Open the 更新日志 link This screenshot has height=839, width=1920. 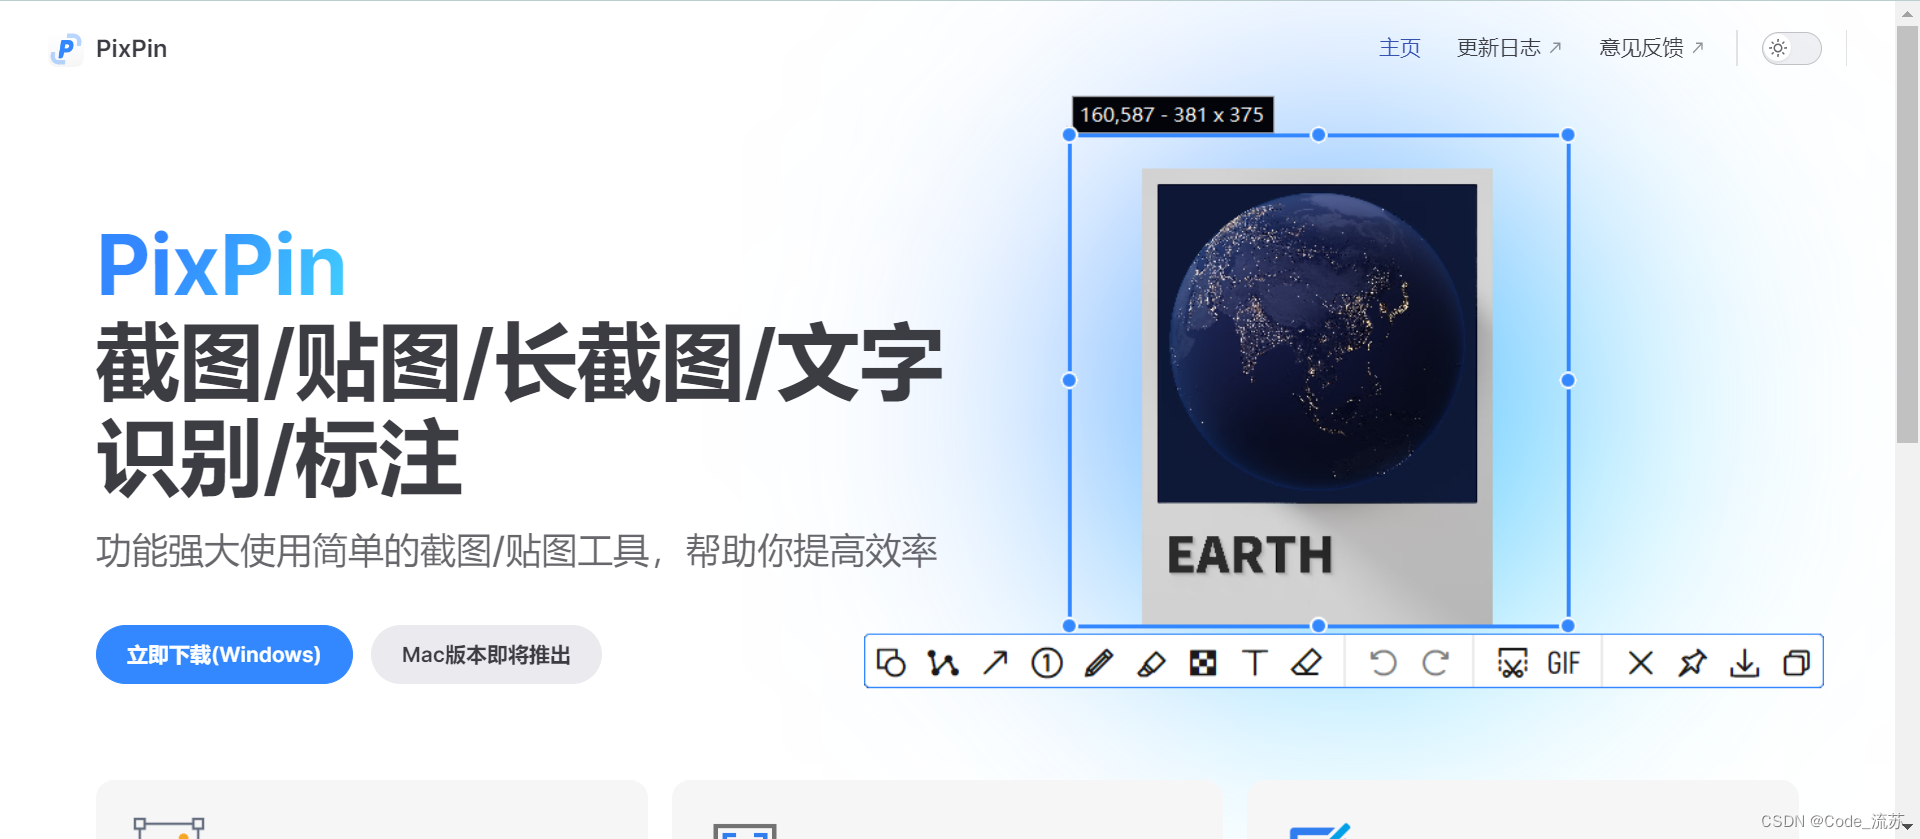1509,48
